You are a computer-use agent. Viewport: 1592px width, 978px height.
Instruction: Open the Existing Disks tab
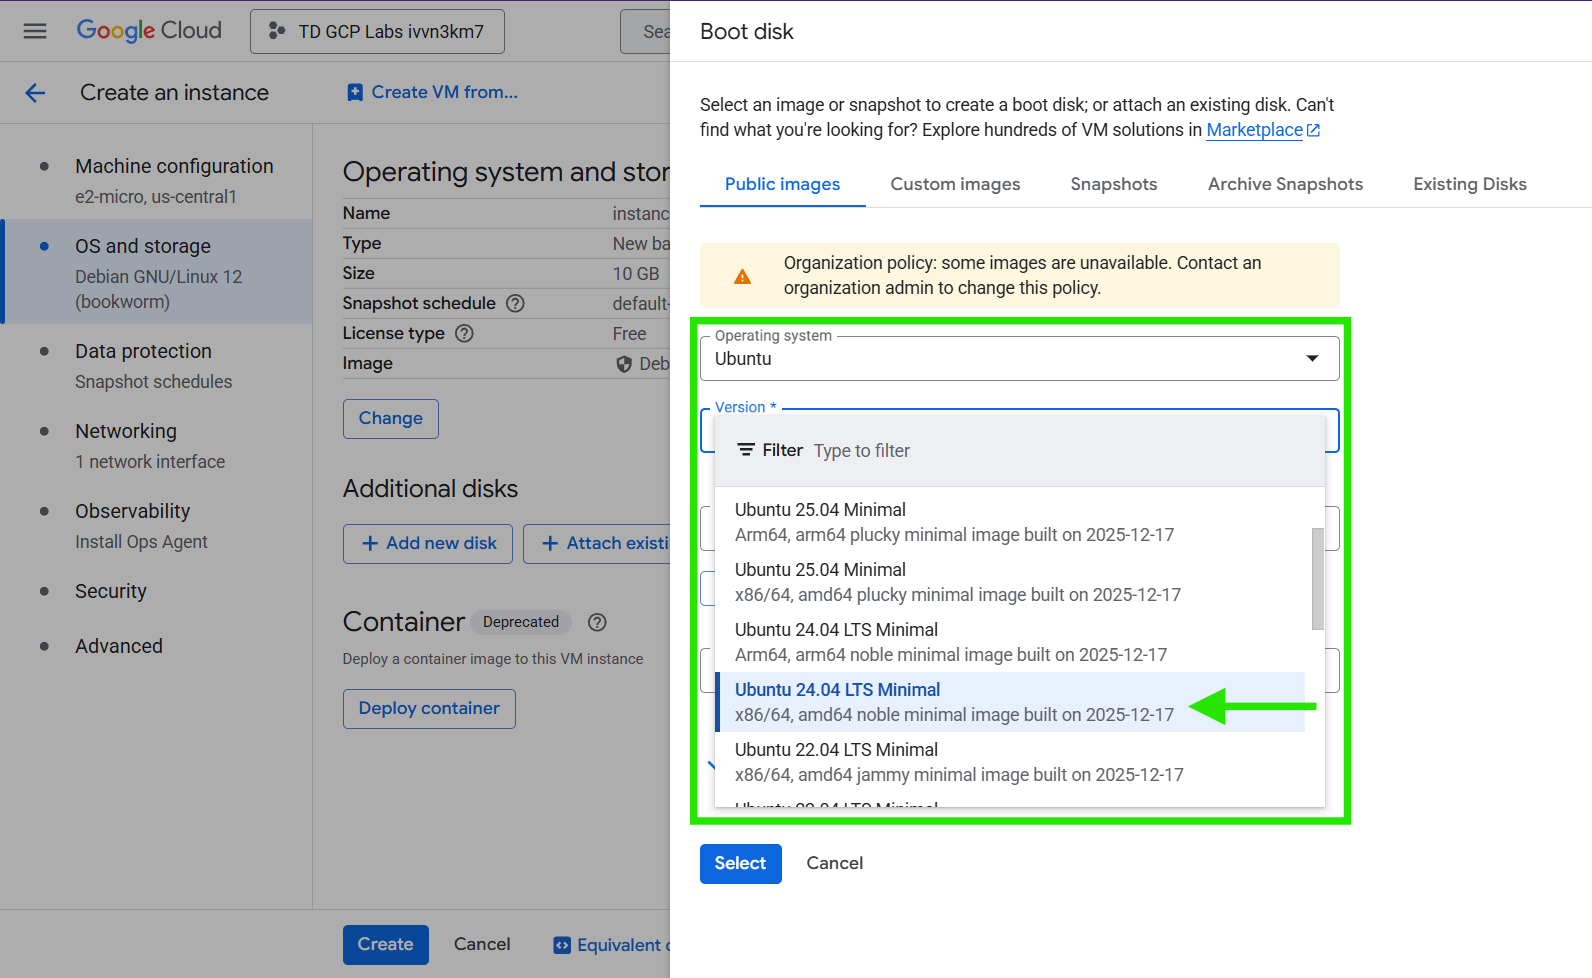[x=1469, y=184]
